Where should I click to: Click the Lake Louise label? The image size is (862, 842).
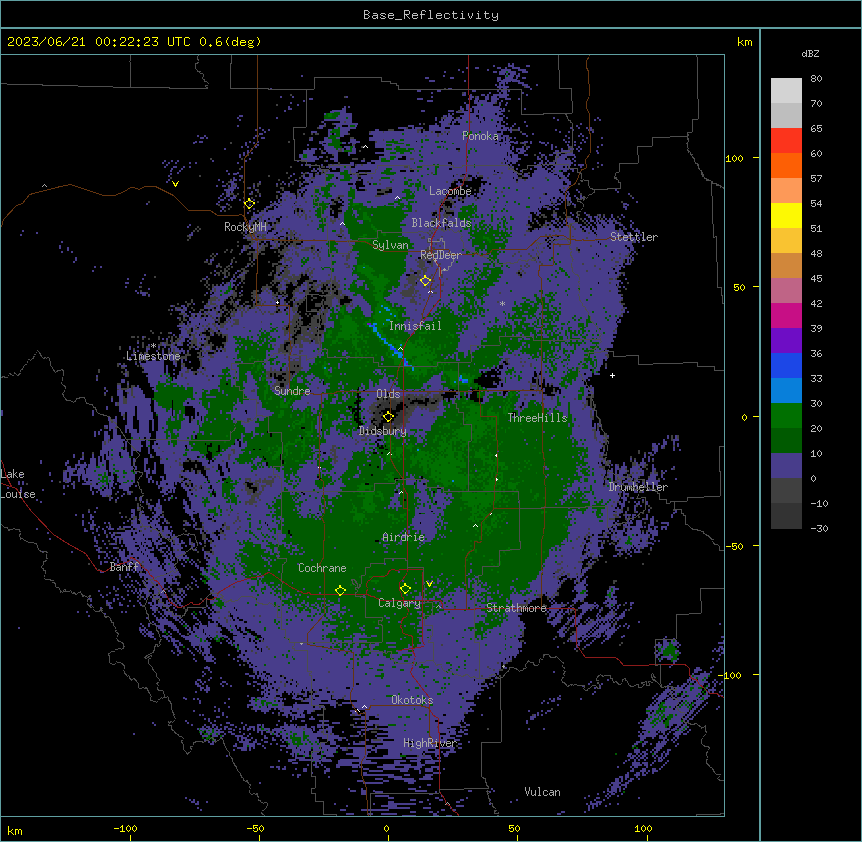coord(18,484)
